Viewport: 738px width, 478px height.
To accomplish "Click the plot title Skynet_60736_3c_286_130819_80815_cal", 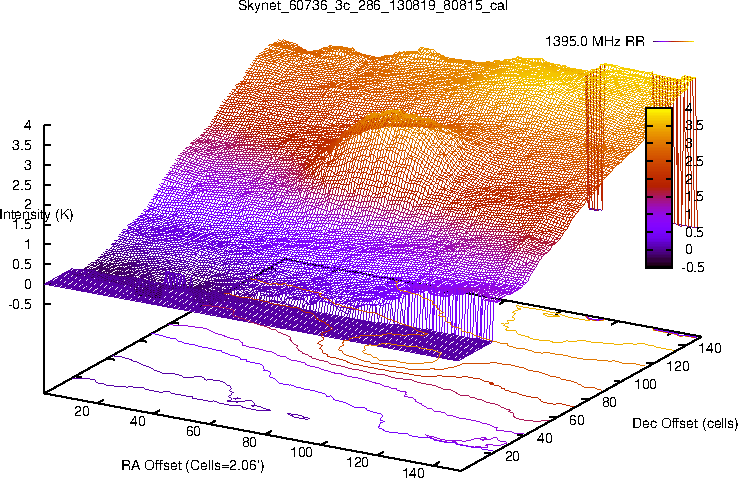I will pyautogui.click(x=372, y=6).
